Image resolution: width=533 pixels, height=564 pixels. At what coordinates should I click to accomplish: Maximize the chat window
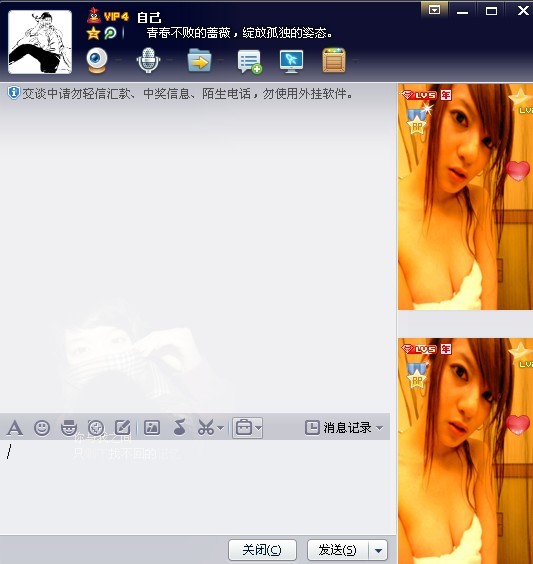coord(491,10)
